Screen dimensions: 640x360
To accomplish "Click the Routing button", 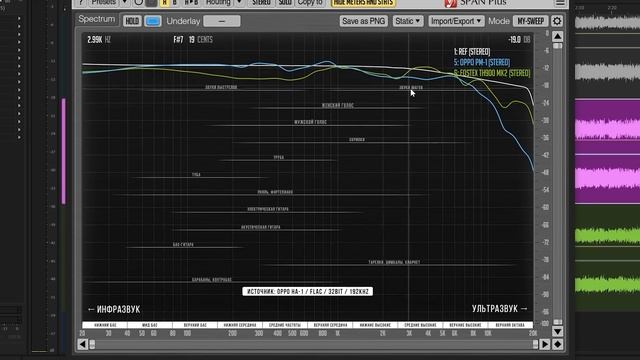I will tap(218, 2).
